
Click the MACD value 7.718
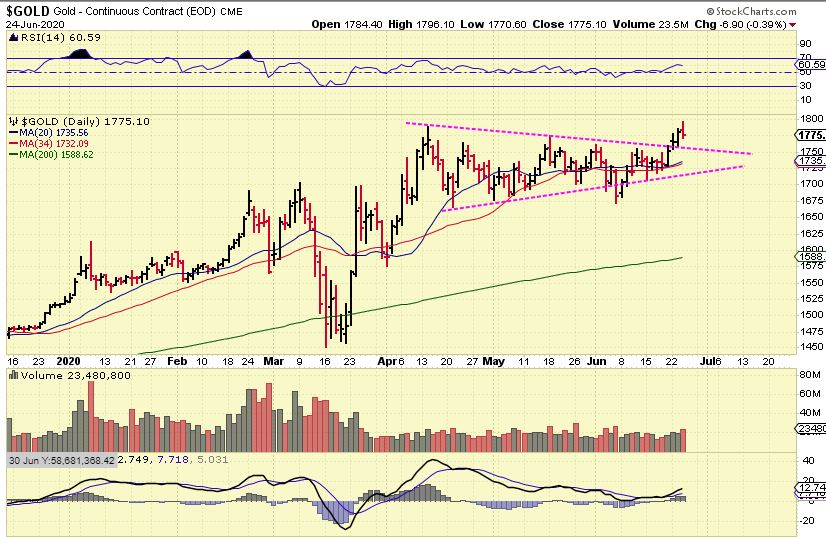[x=173, y=460]
